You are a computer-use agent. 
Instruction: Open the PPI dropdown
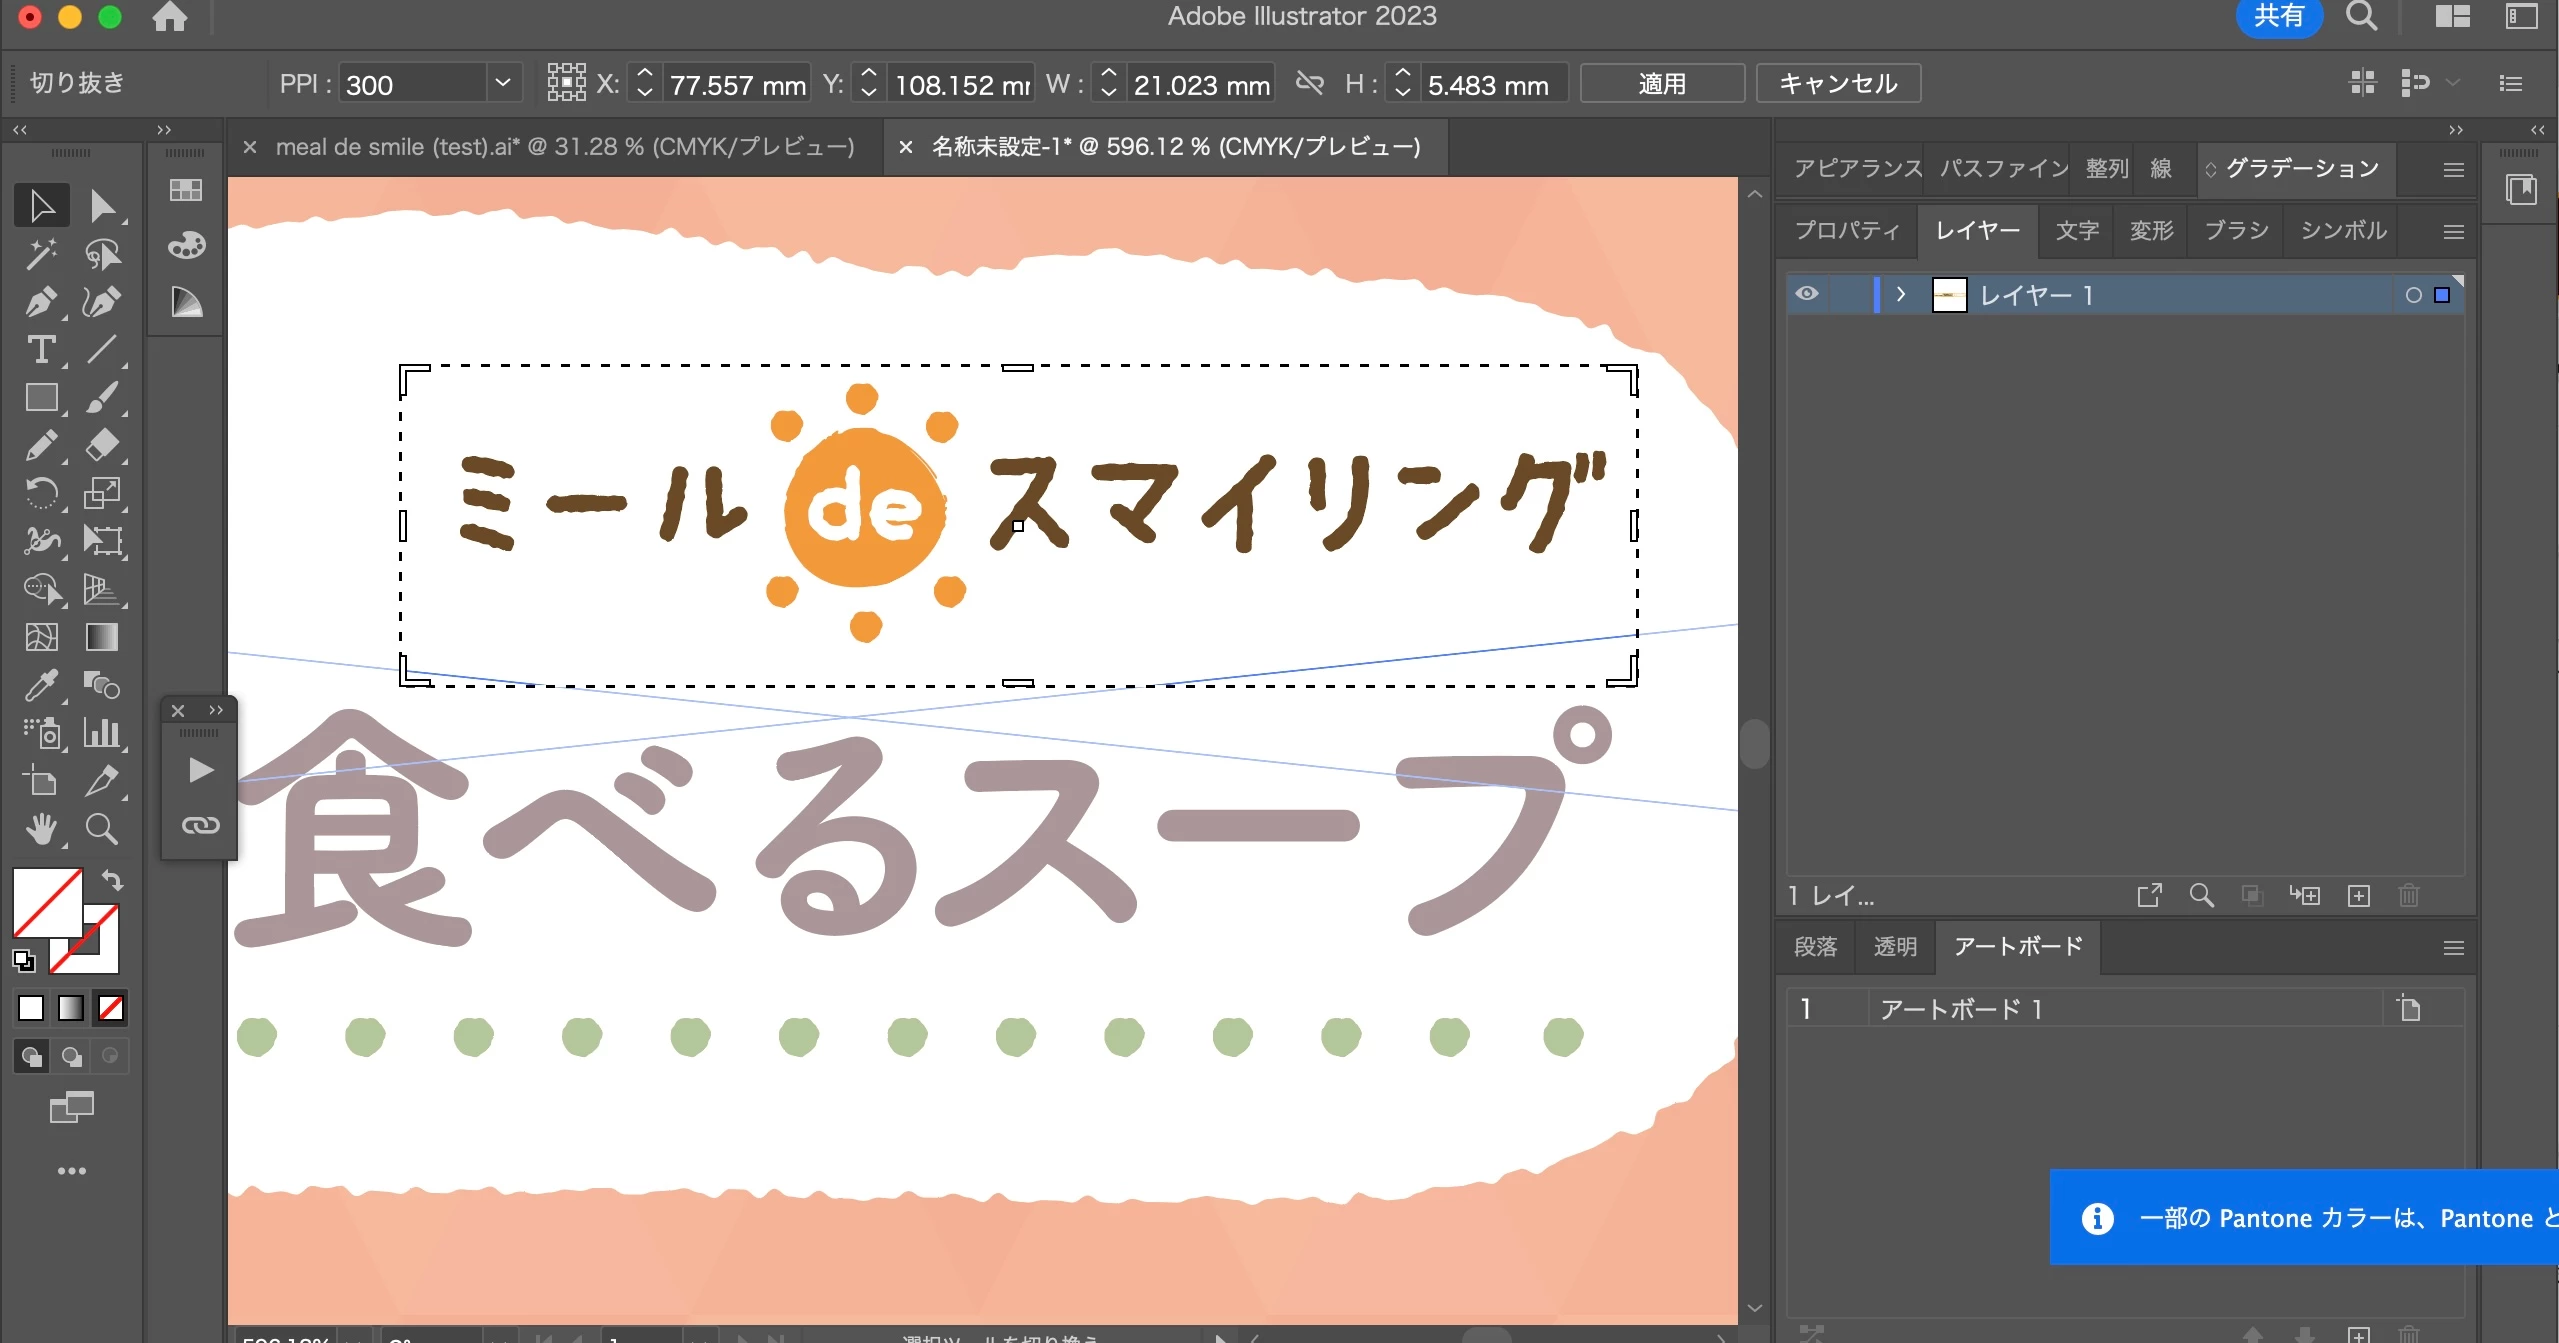pos(503,84)
